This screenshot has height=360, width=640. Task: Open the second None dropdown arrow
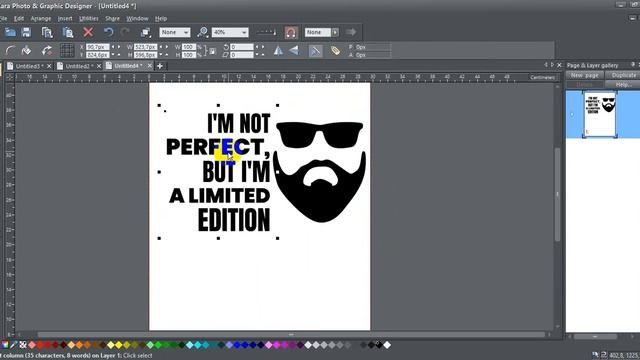[x=335, y=32]
